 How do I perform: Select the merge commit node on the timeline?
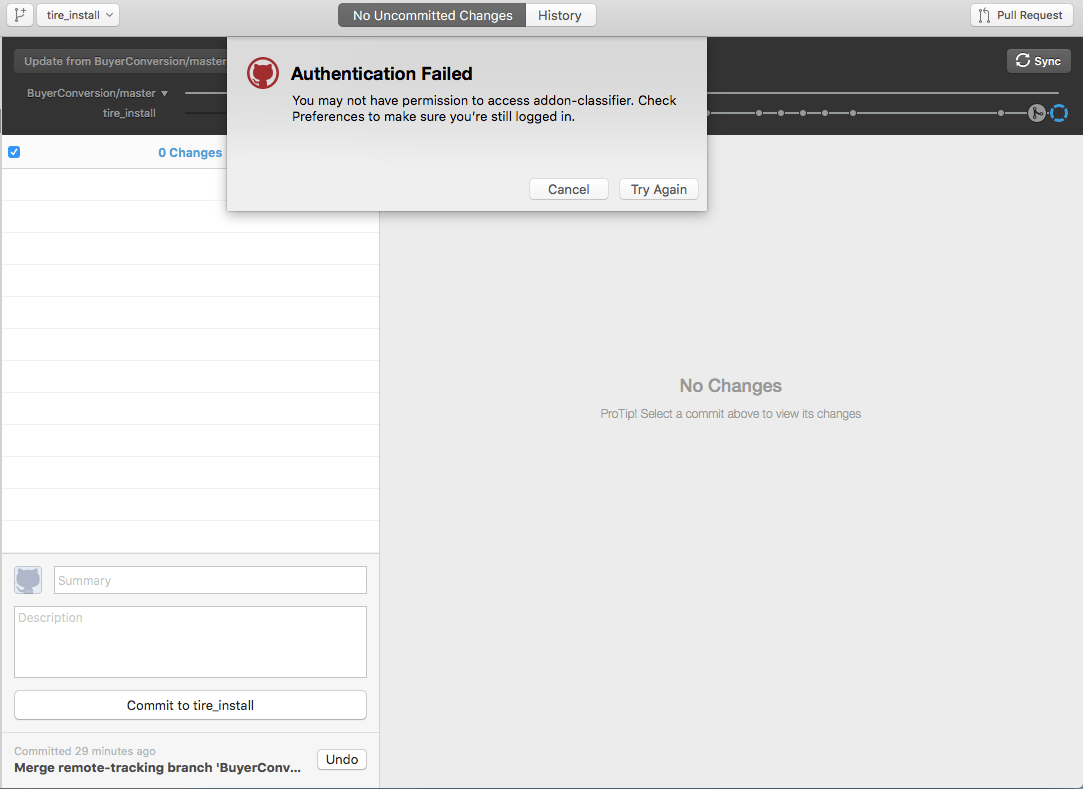tap(1037, 113)
